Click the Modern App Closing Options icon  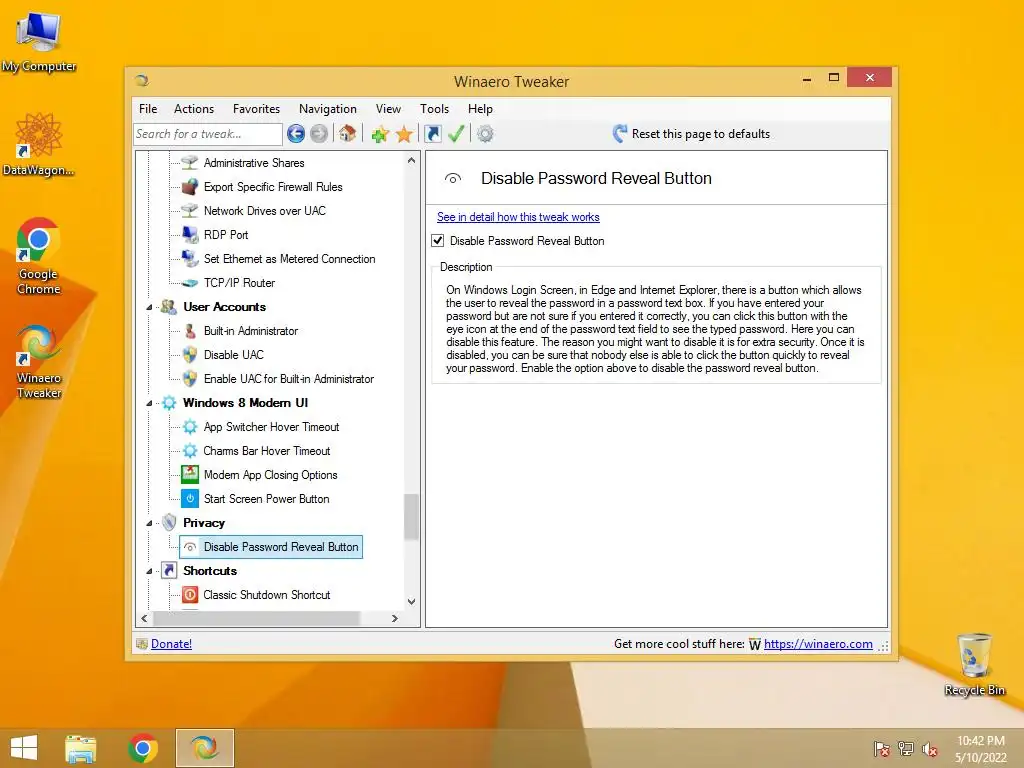[x=190, y=474]
